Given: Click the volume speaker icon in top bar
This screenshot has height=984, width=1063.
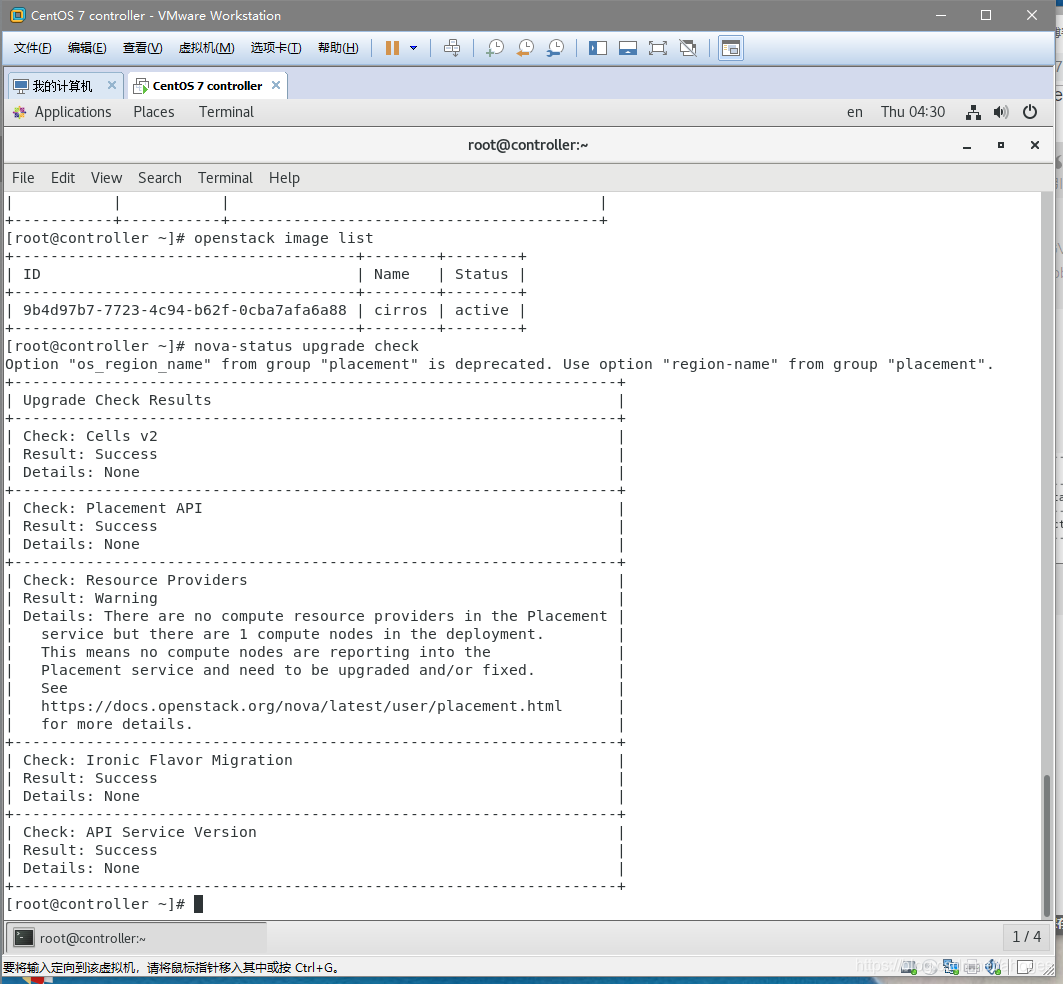Looking at the screenshot, I should point(1001,113).
